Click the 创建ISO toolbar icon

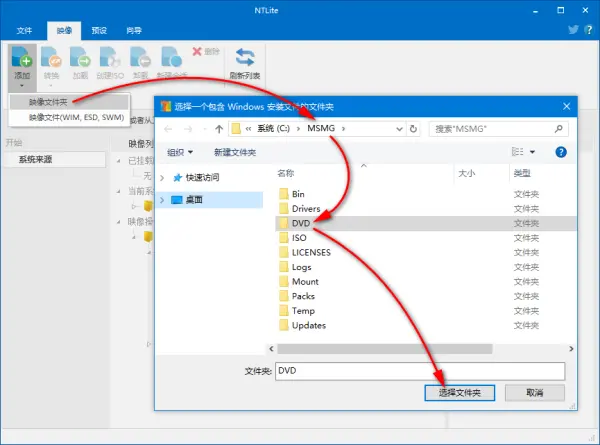click(x=110, y=58)
